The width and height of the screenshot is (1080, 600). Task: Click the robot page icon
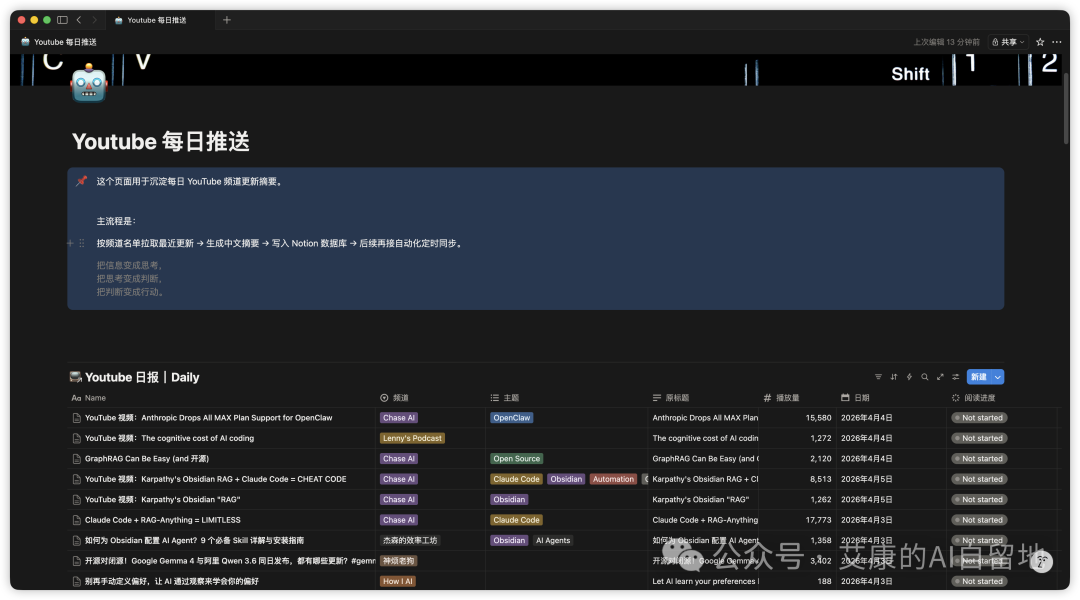(x=88, y=84)
